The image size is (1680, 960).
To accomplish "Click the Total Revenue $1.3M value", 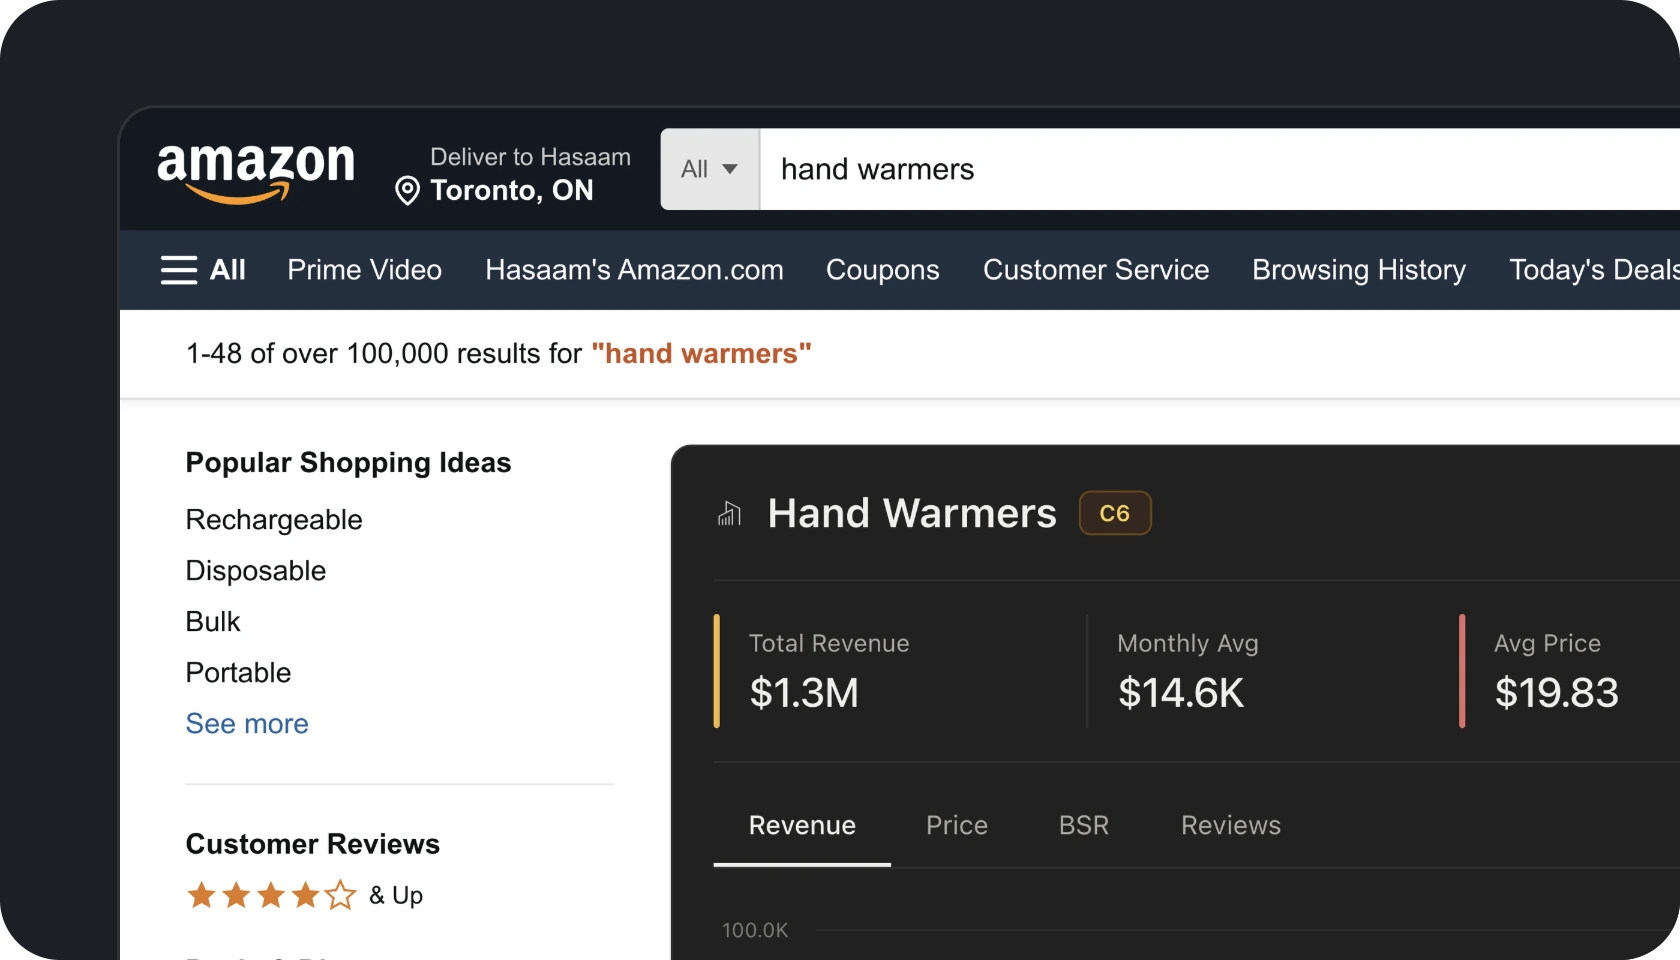I will [x=804, y=693].
